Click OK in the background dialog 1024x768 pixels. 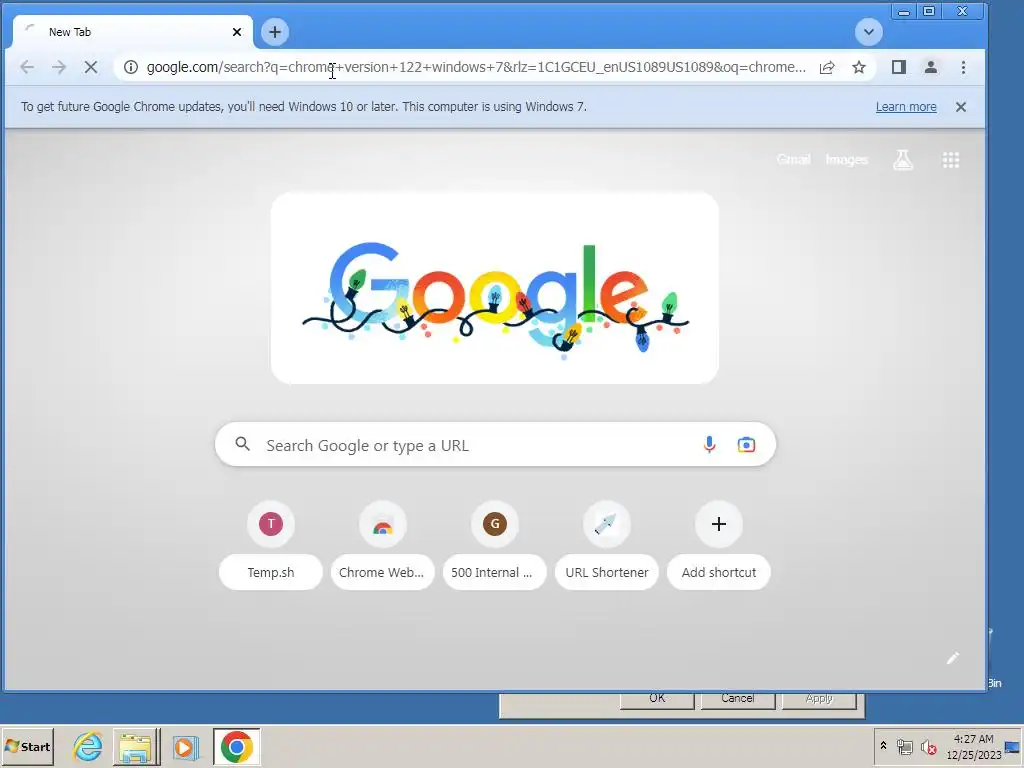pos(657,699)
